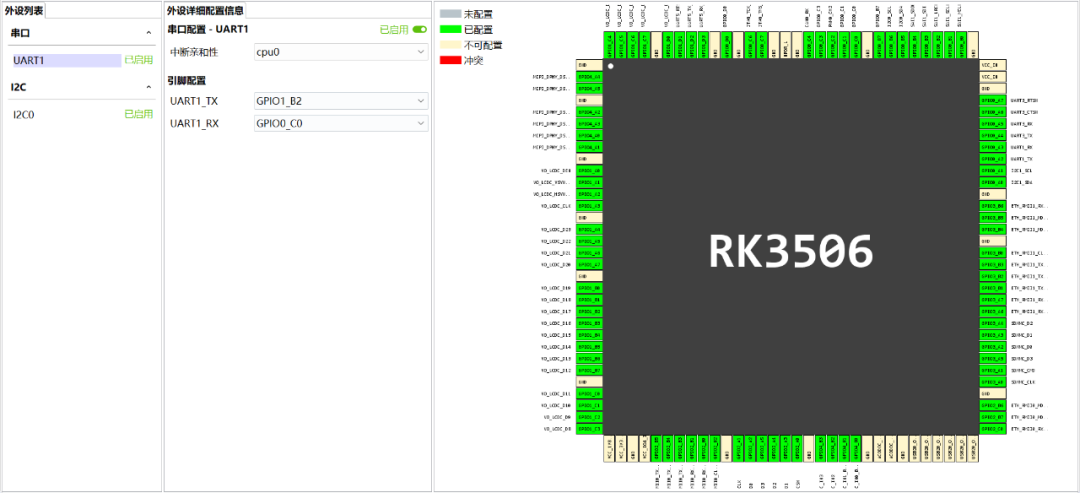
Task: Click the cream 不可配置 legend swatch
Action: (450, 45)
